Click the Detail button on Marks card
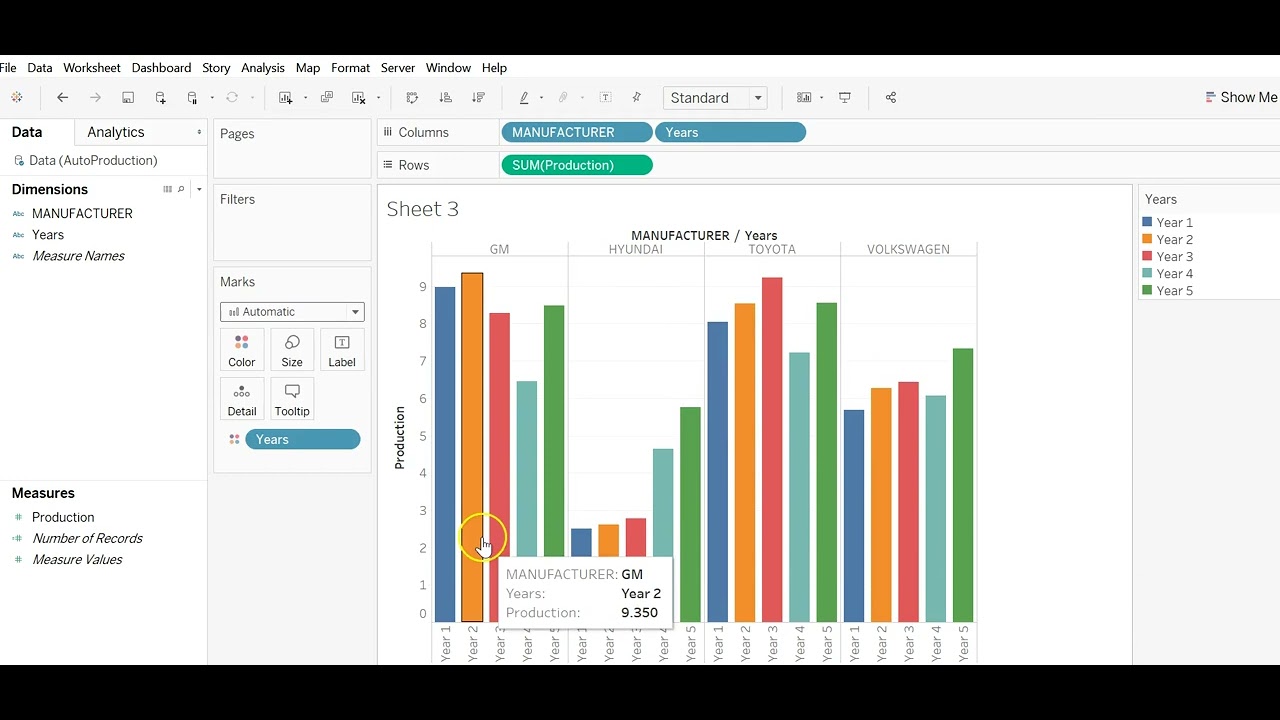1280x720 pixels. point(242,400)
